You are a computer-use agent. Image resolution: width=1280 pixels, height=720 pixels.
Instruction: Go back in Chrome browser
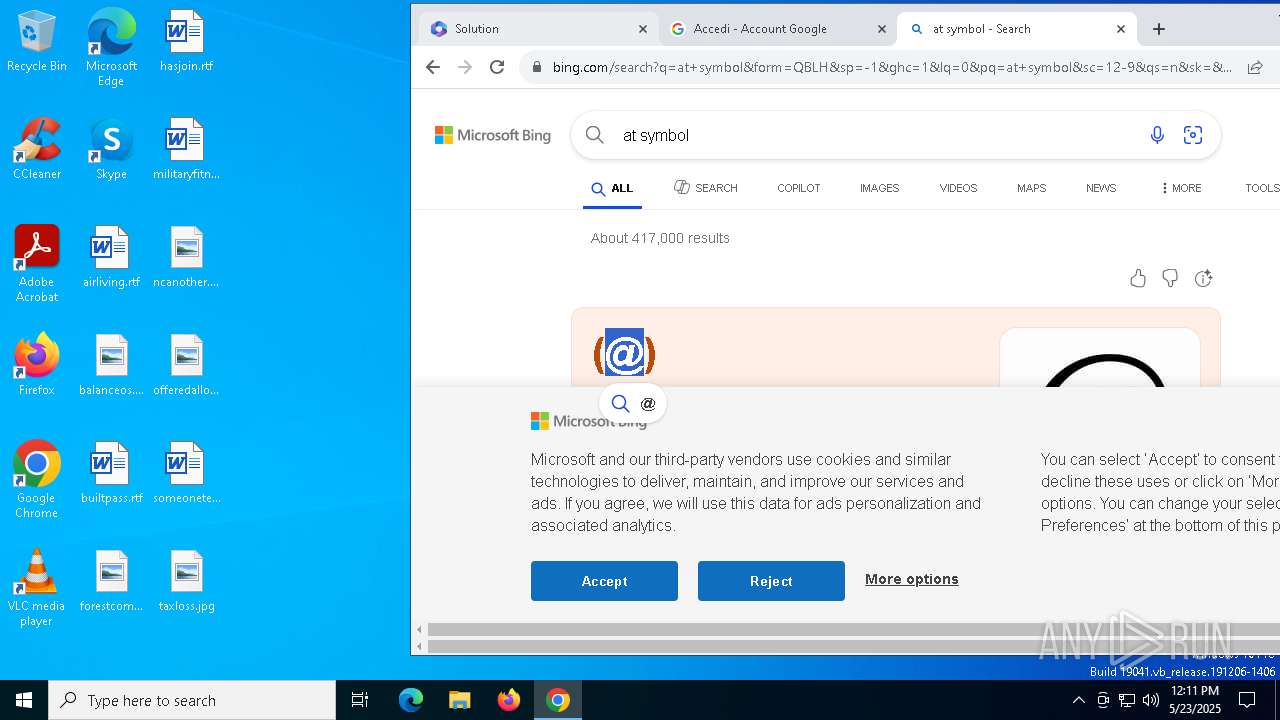click(x=432, y=67)
